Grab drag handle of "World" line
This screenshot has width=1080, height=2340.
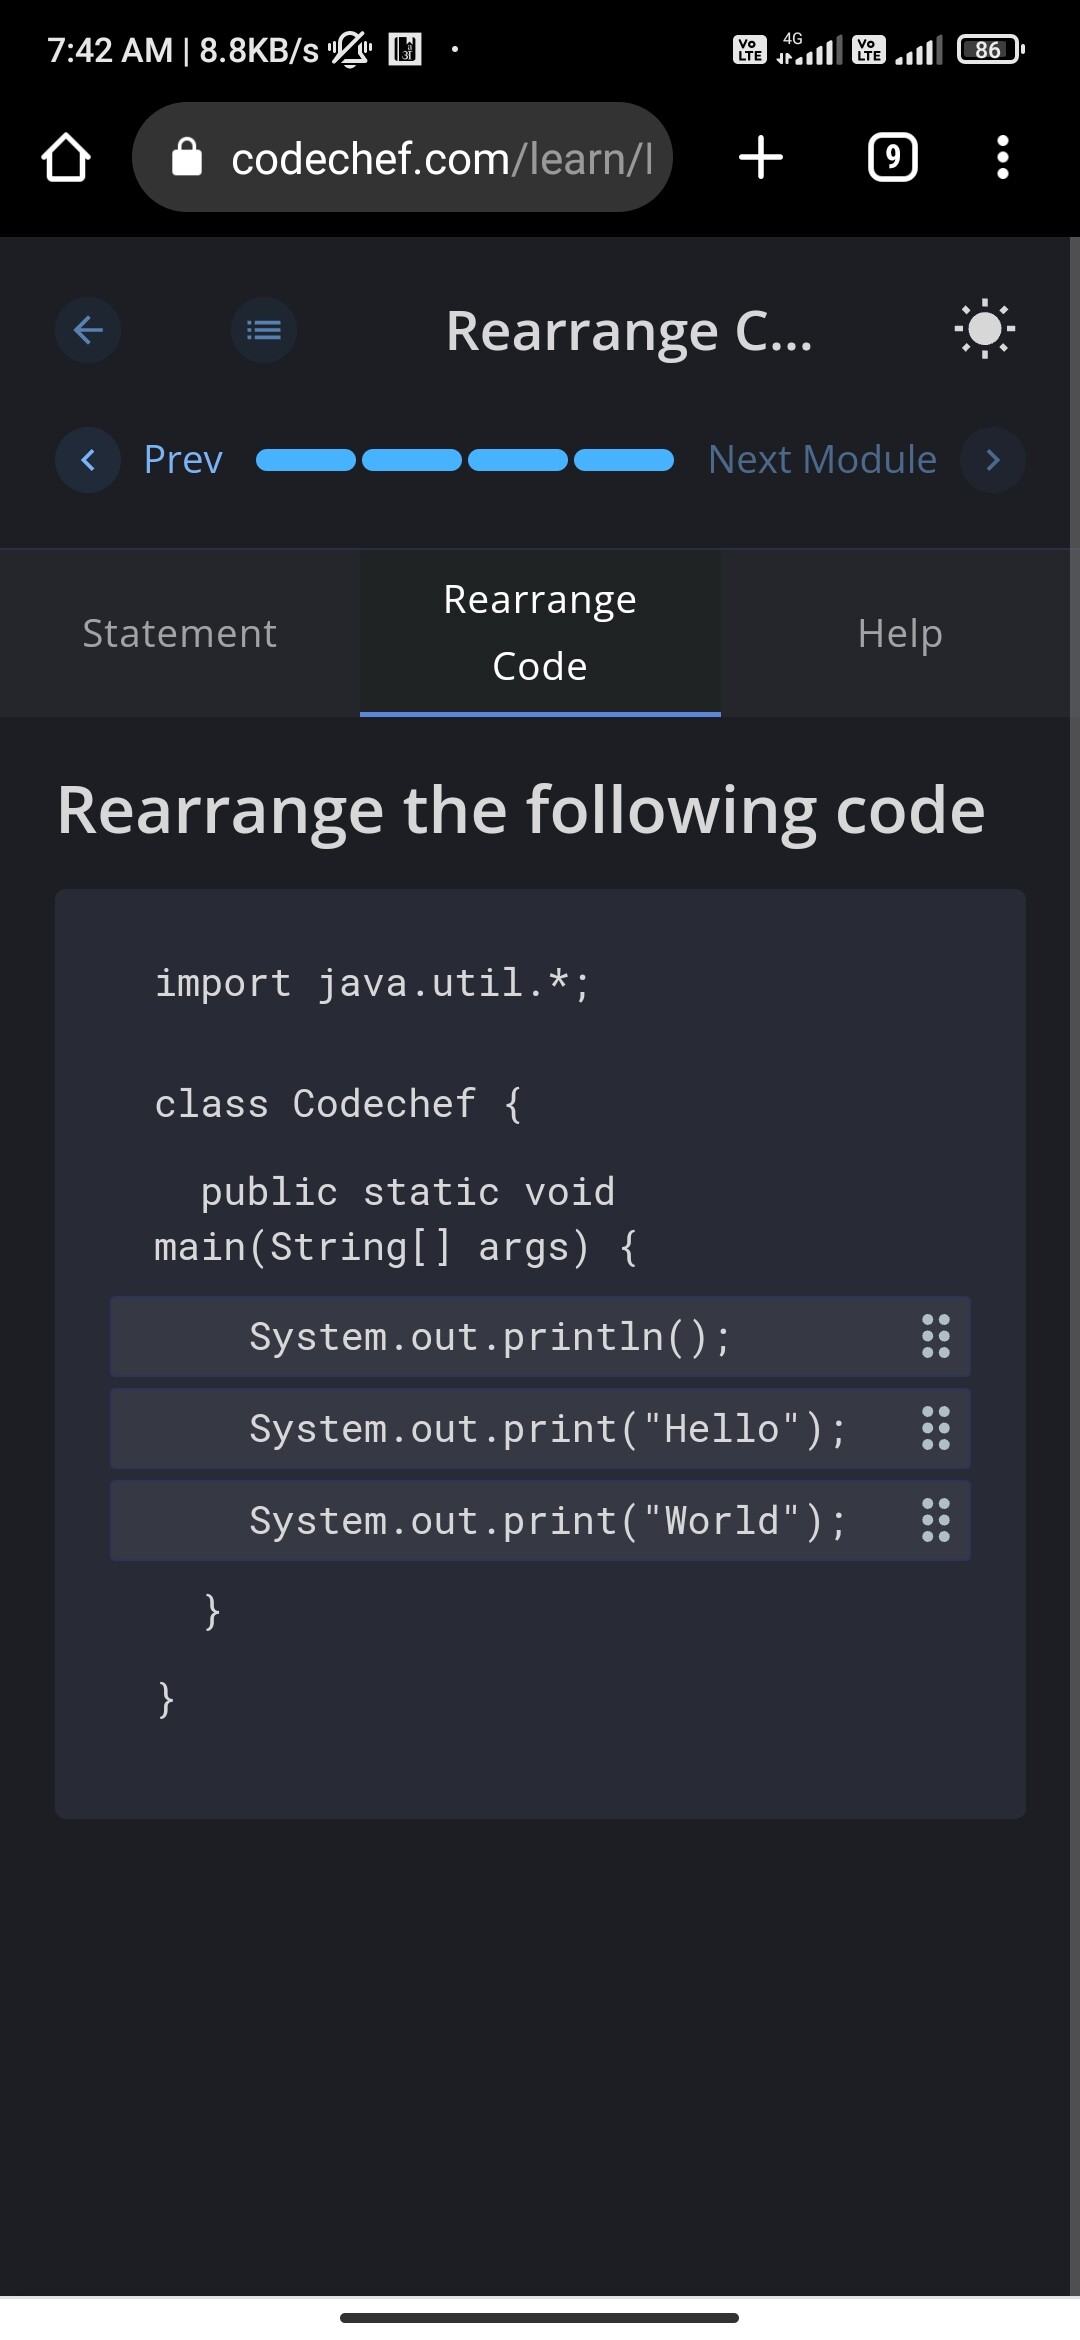point(936,1520)
